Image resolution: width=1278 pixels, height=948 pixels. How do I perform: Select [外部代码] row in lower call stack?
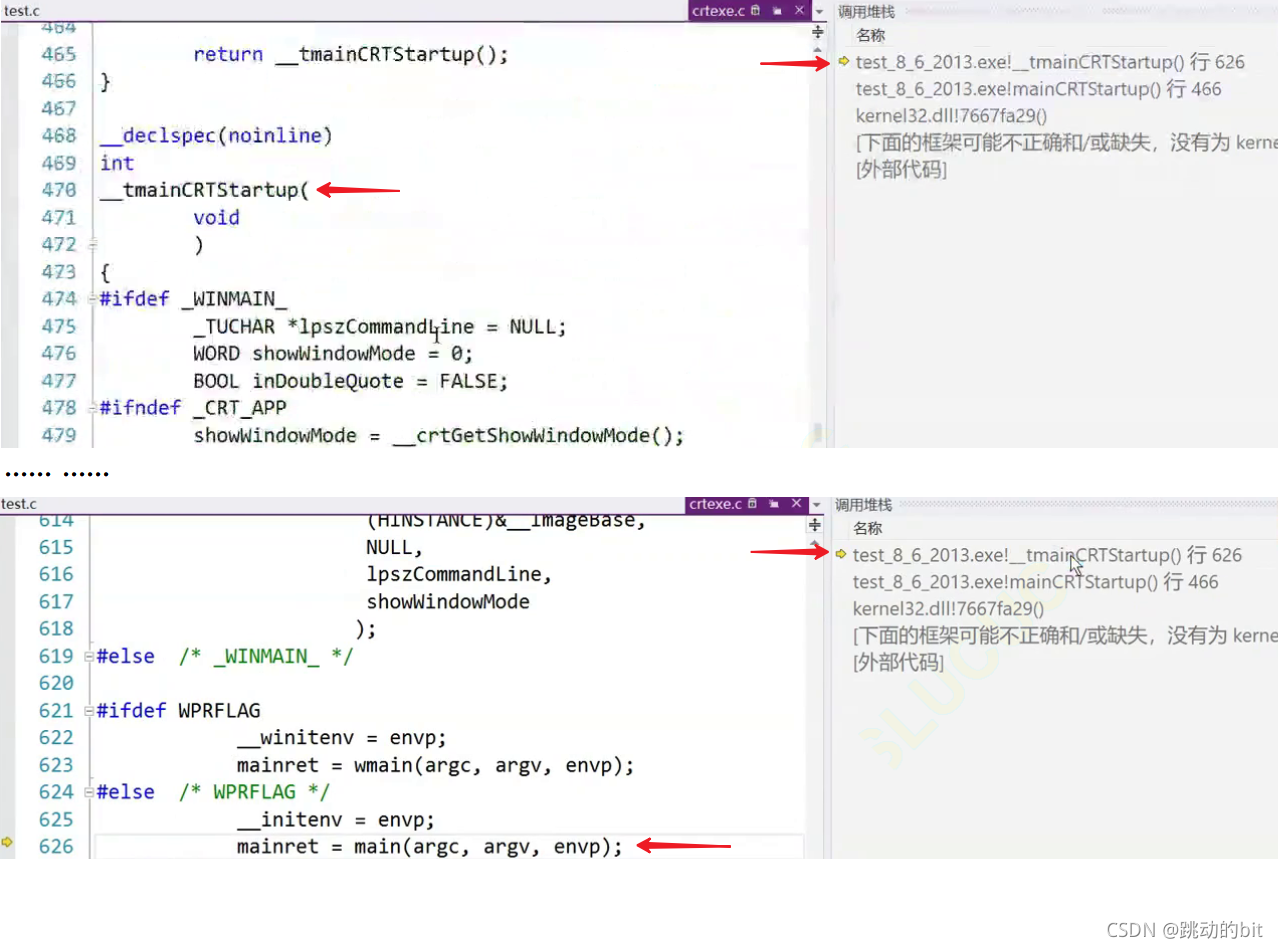(x=897, y=663)
